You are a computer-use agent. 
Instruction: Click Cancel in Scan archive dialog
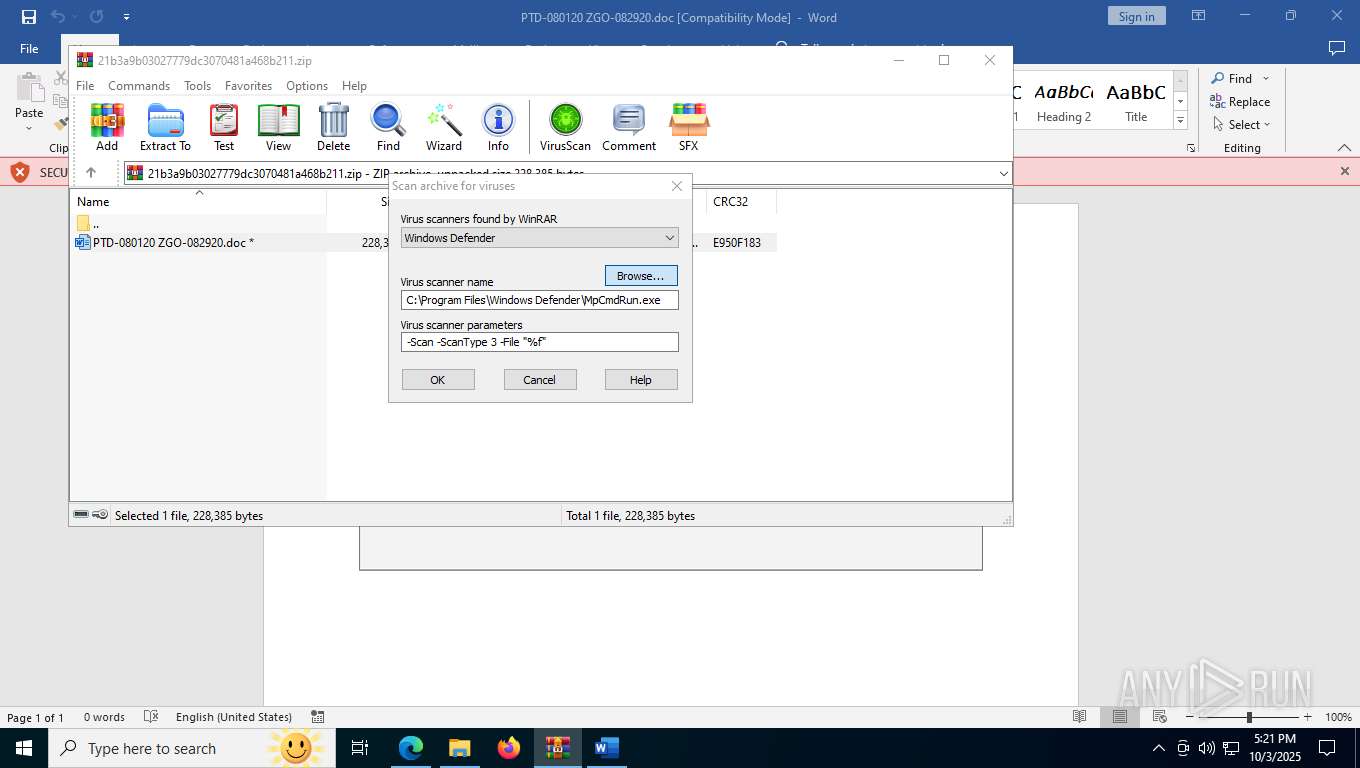point(539,380)
